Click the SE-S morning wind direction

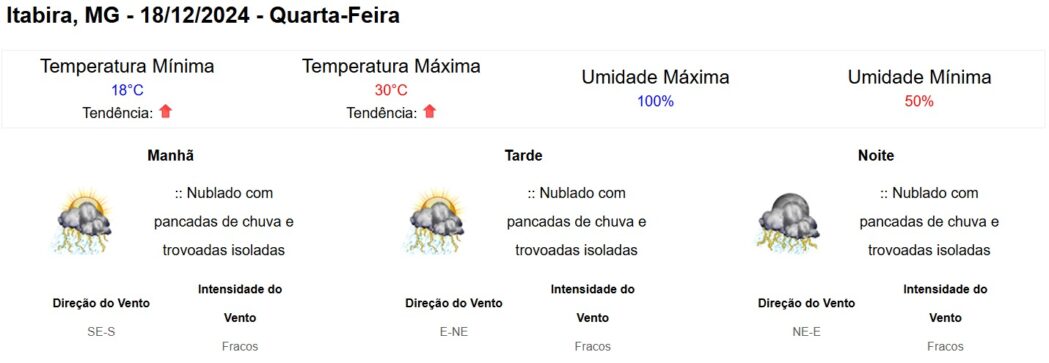(101, 332)
